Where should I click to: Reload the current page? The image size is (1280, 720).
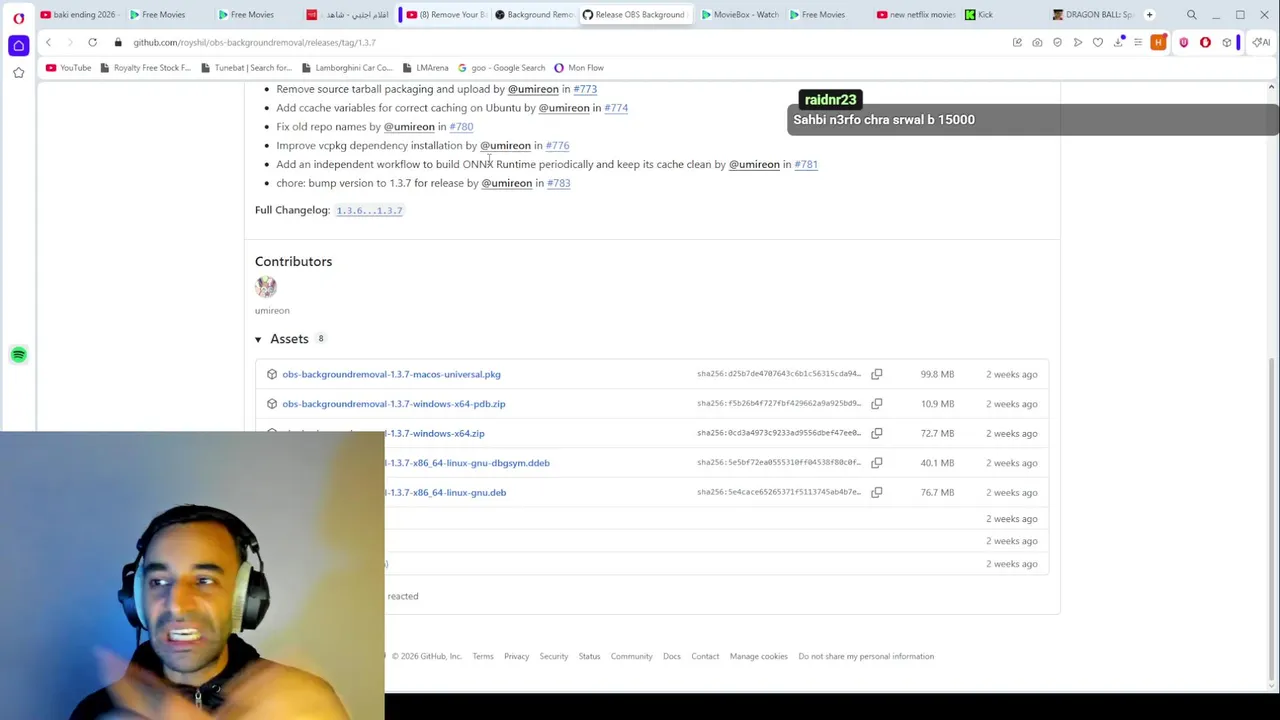(92, 42)
